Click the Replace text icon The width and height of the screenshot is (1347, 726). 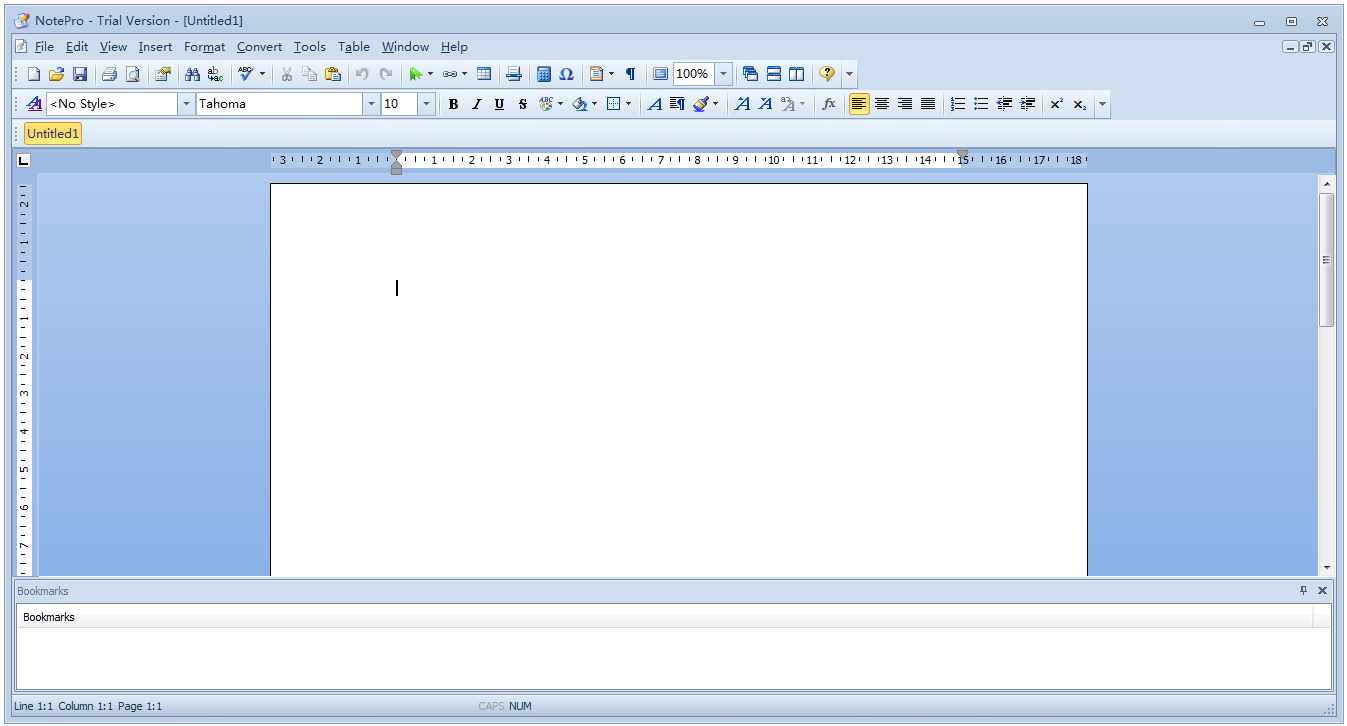click(x=215, y=74)
